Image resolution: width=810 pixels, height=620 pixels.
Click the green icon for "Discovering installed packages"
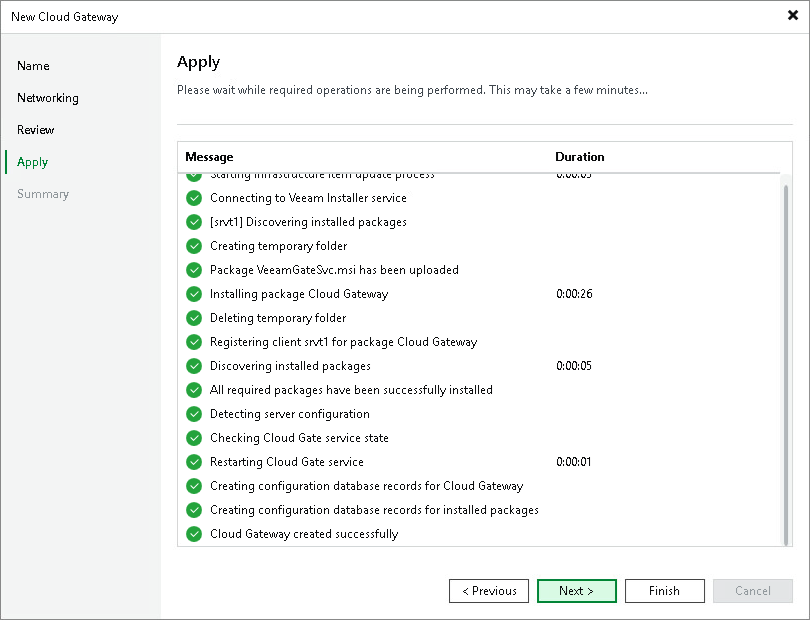(x=194, y=366)
